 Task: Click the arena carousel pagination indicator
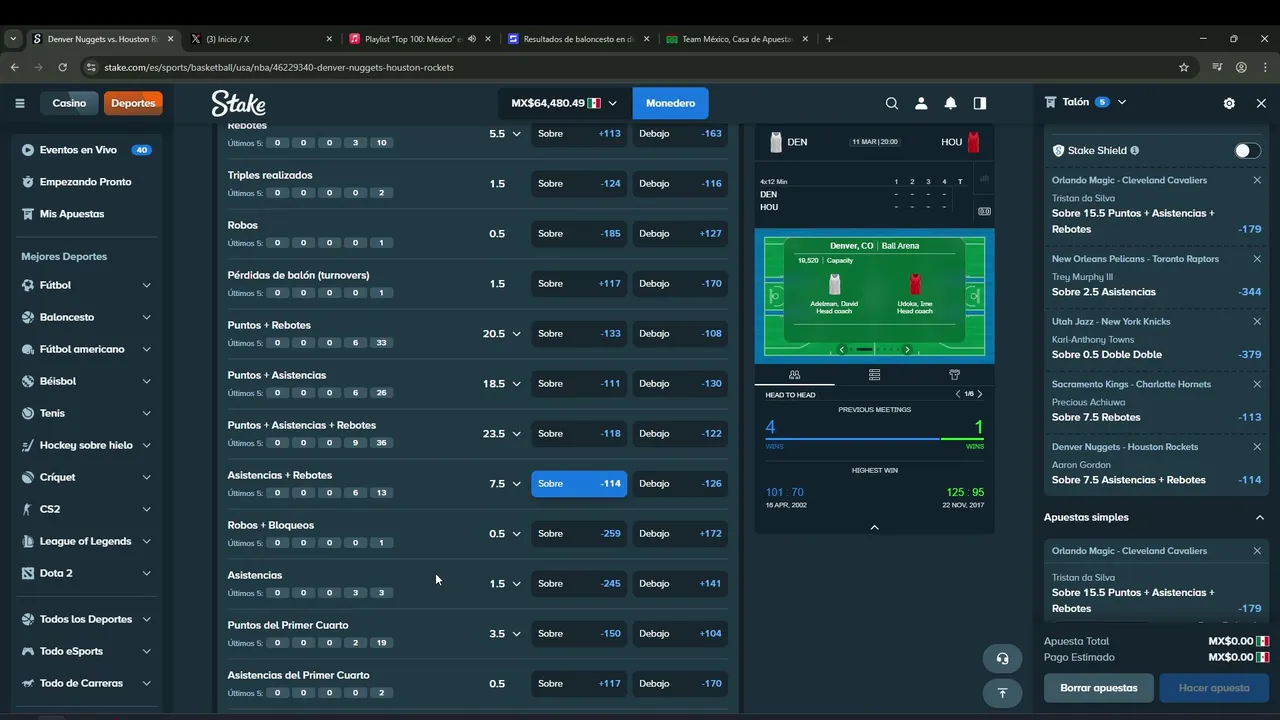coord(874,349)
